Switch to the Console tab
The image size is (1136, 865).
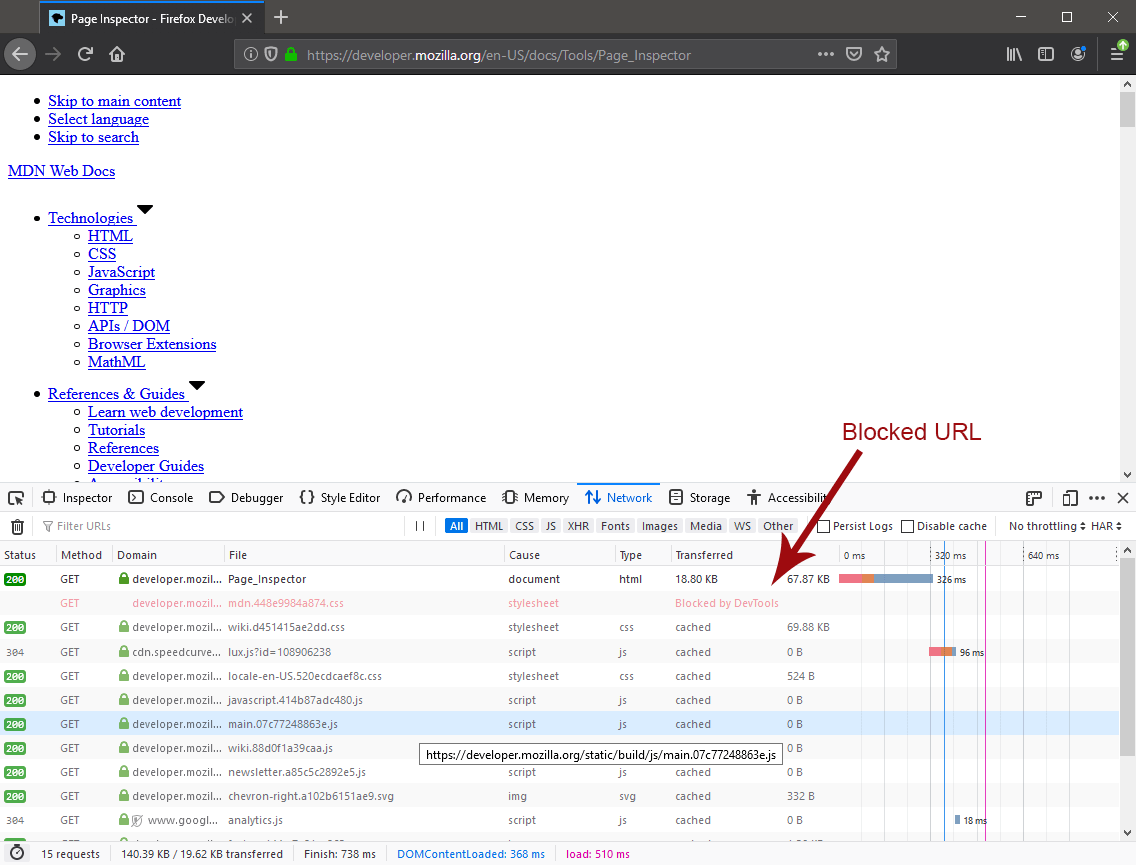(x=160, y=498)
